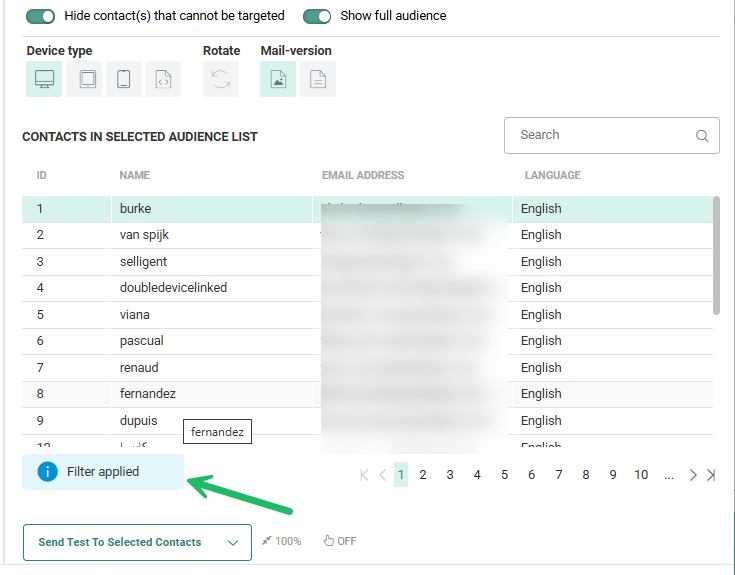The height and width of the screenshot is (575, 735).
Task: Toggle Show full audience switch
Action: [317, 16]
